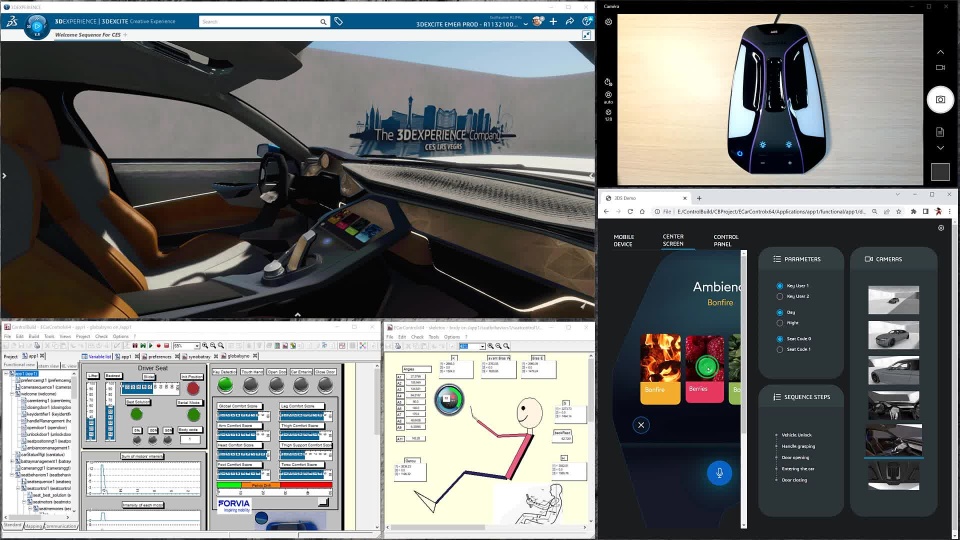This screenshot has width=960, height=540.
Task: Switch to the MOBILE DEVICE tab
Action: coord(623,241)
